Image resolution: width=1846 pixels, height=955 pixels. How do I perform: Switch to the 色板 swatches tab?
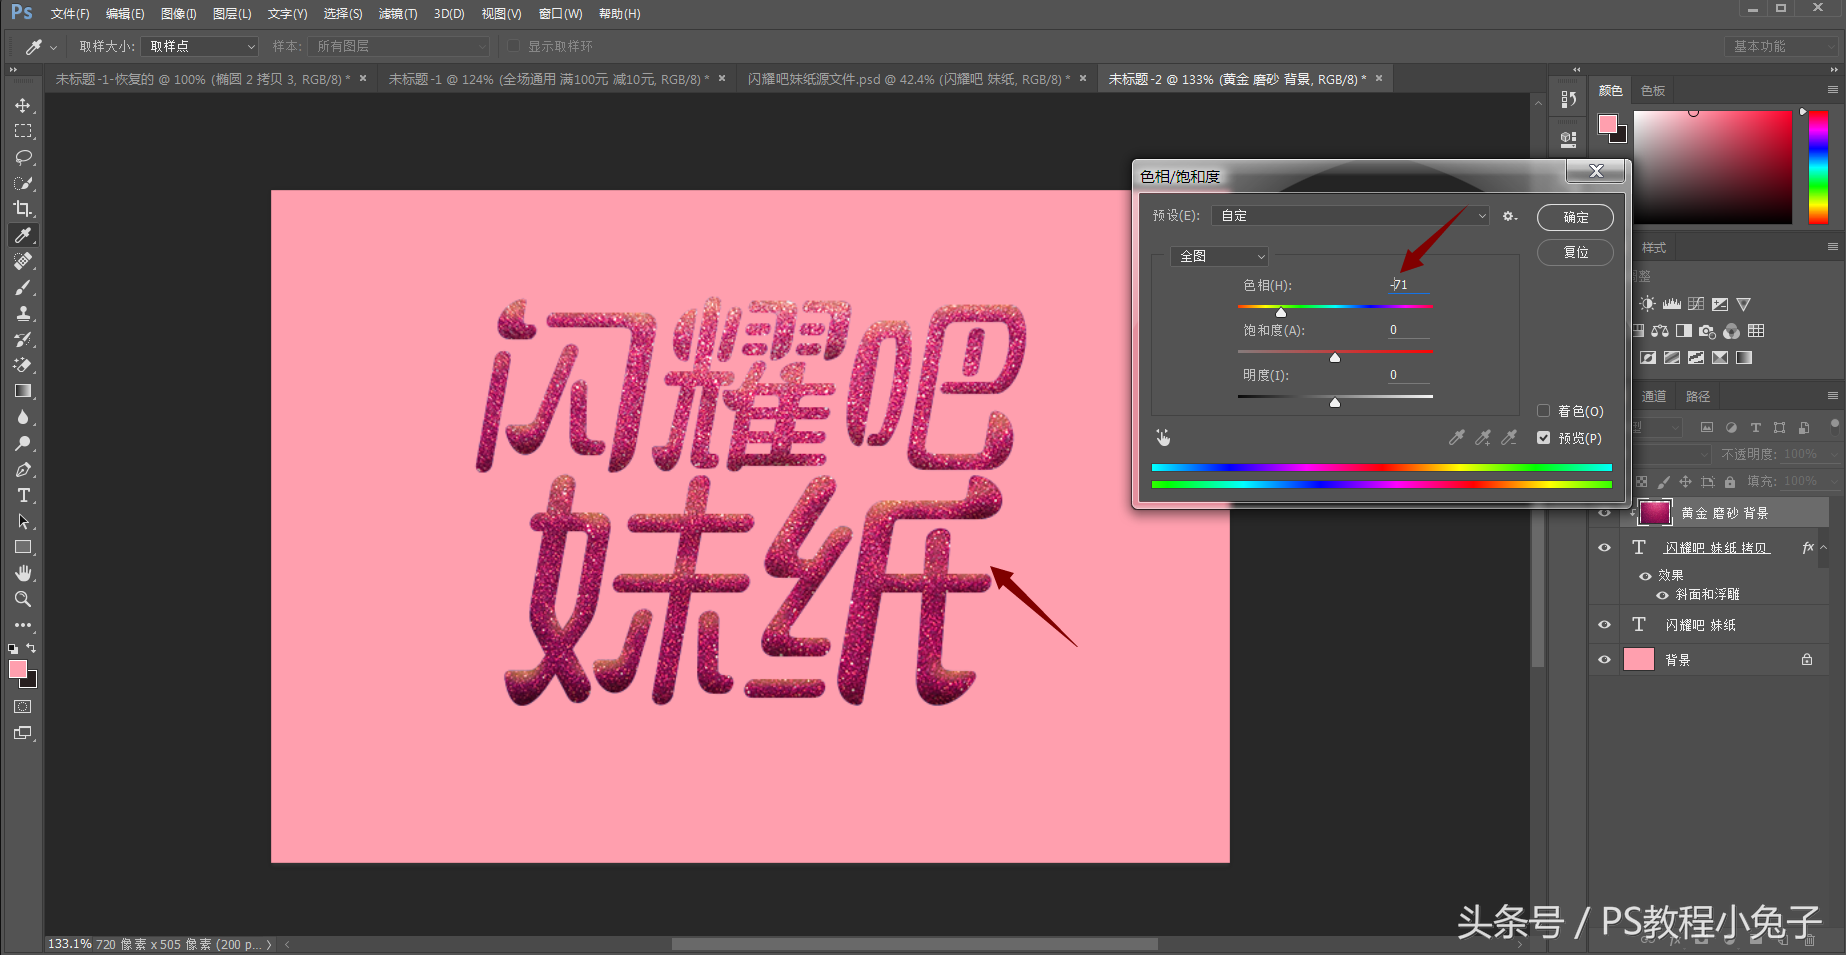tap(1652, 90)
